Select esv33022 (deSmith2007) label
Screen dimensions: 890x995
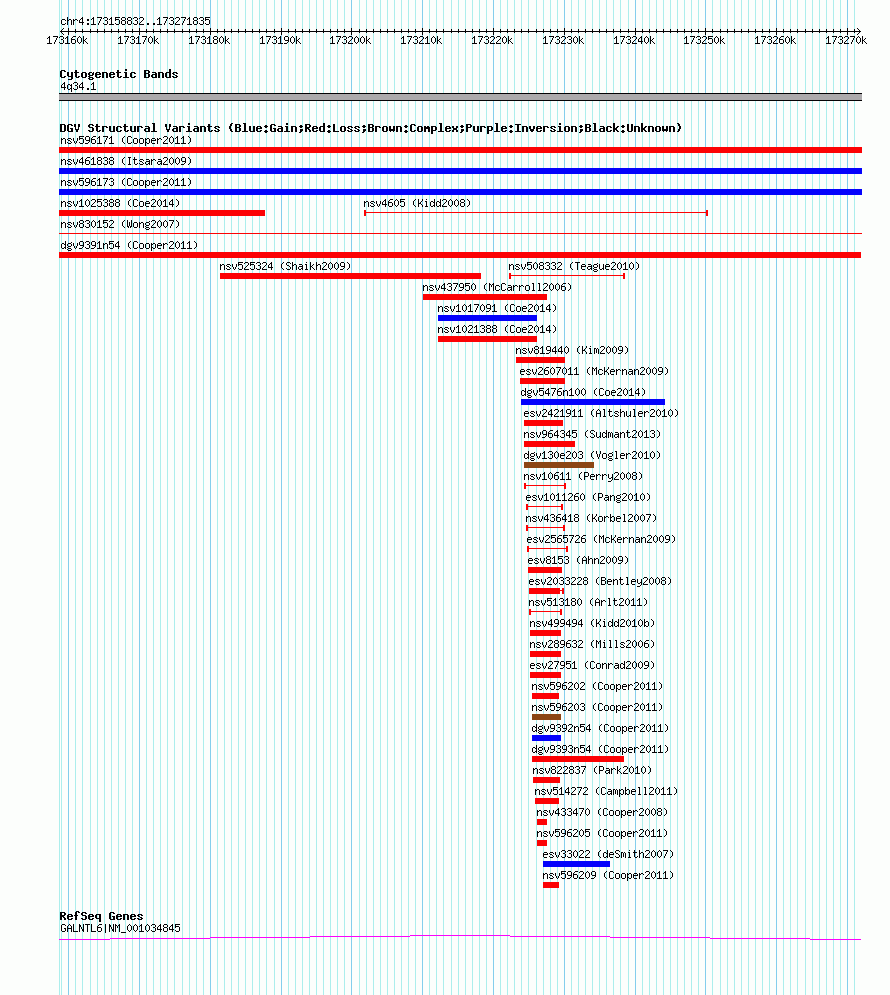pyautogui.click(x=608, y=853)
